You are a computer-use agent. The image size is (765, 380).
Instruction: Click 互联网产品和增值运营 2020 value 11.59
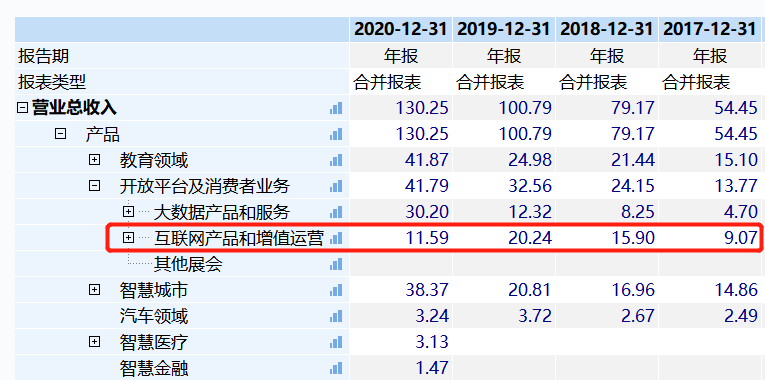pos(426,238)
